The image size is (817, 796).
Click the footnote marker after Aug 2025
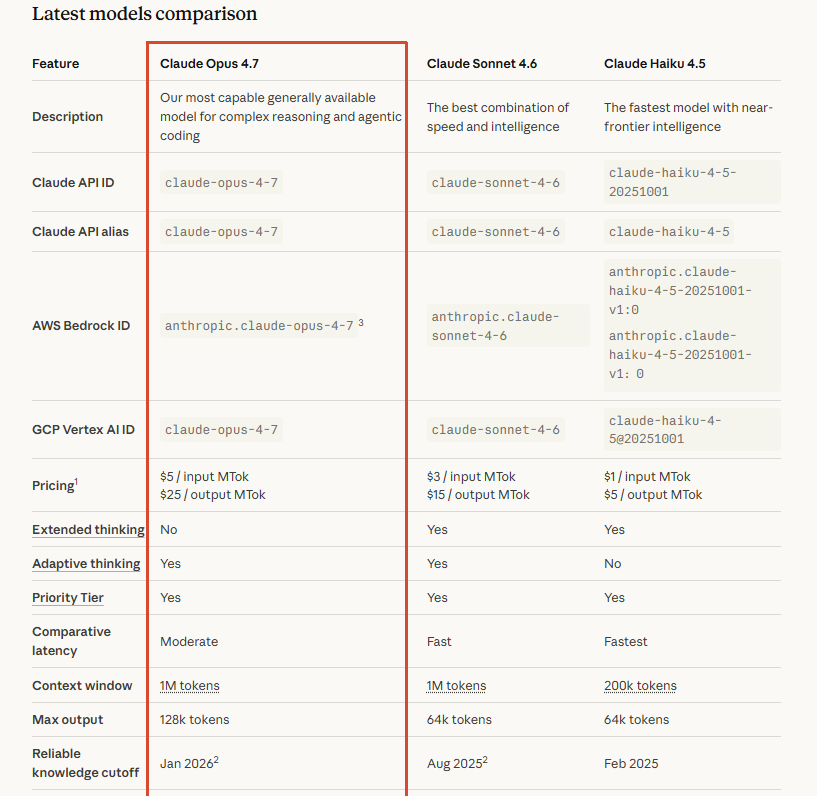point(484,760)
